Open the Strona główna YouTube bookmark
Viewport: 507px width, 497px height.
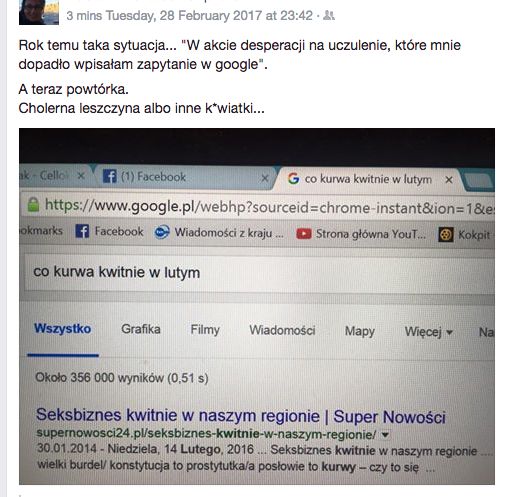[361, 234]
